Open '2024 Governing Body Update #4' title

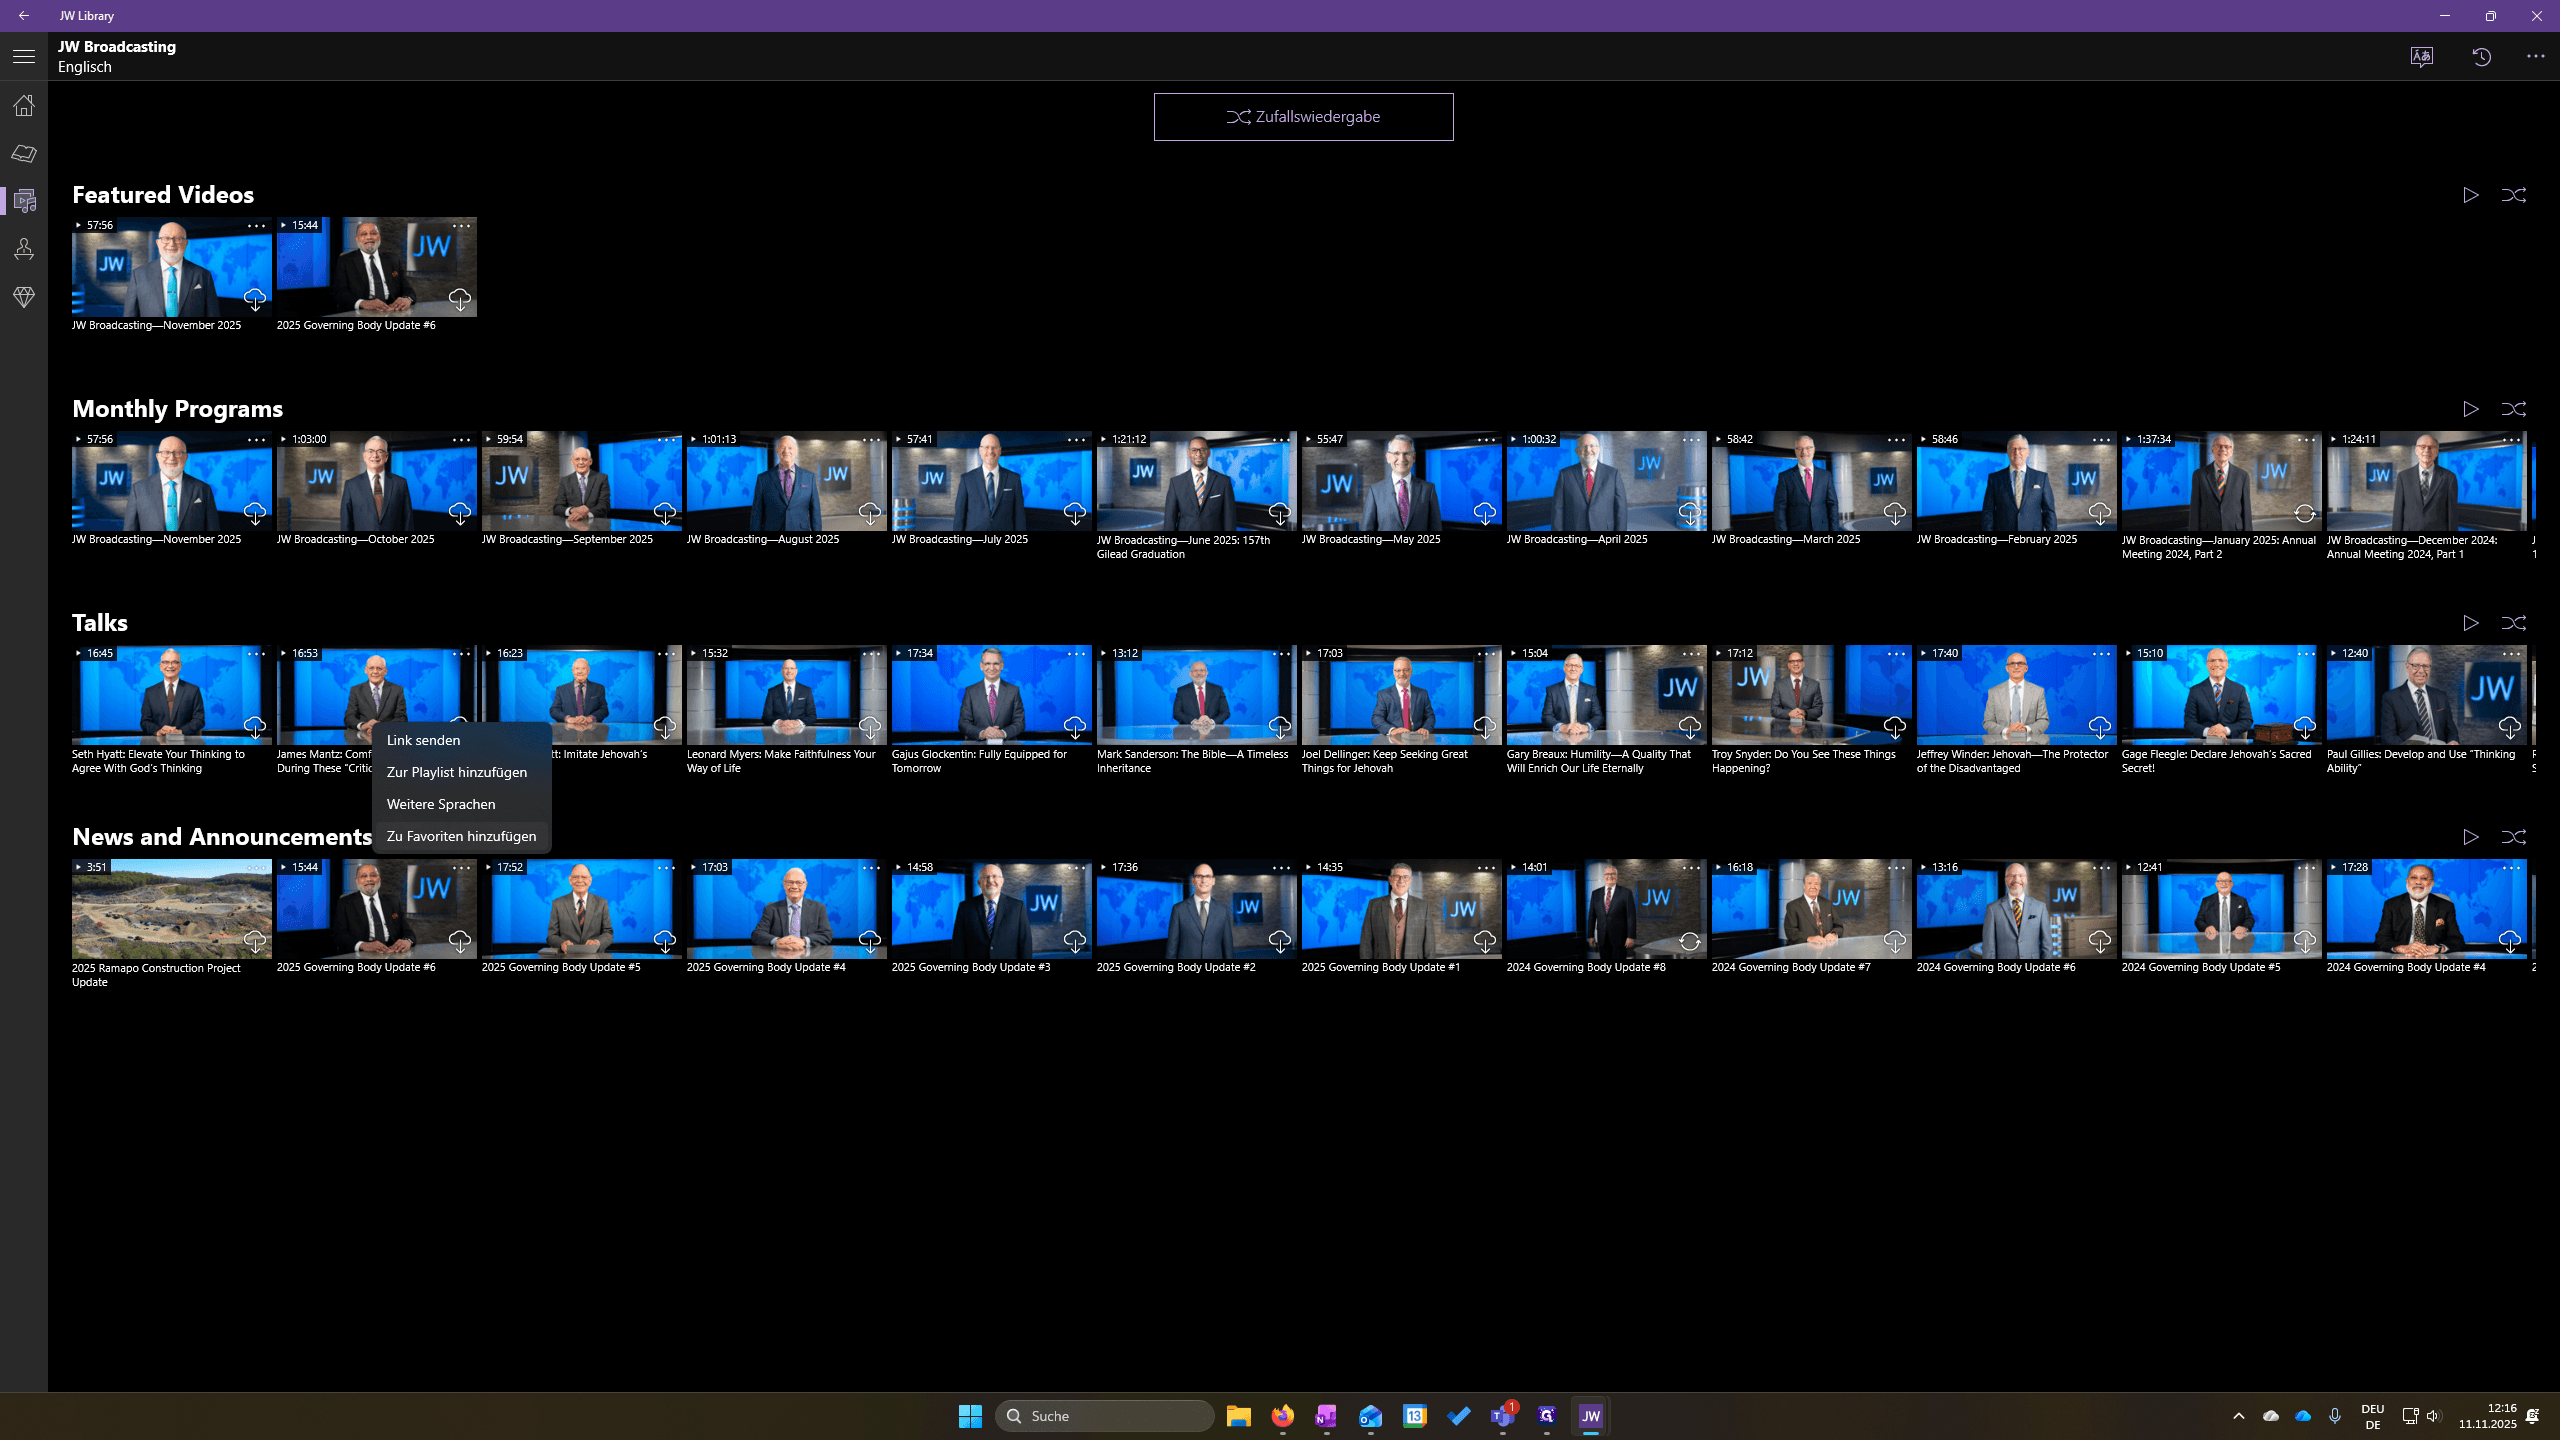(x=2406, y=967)
